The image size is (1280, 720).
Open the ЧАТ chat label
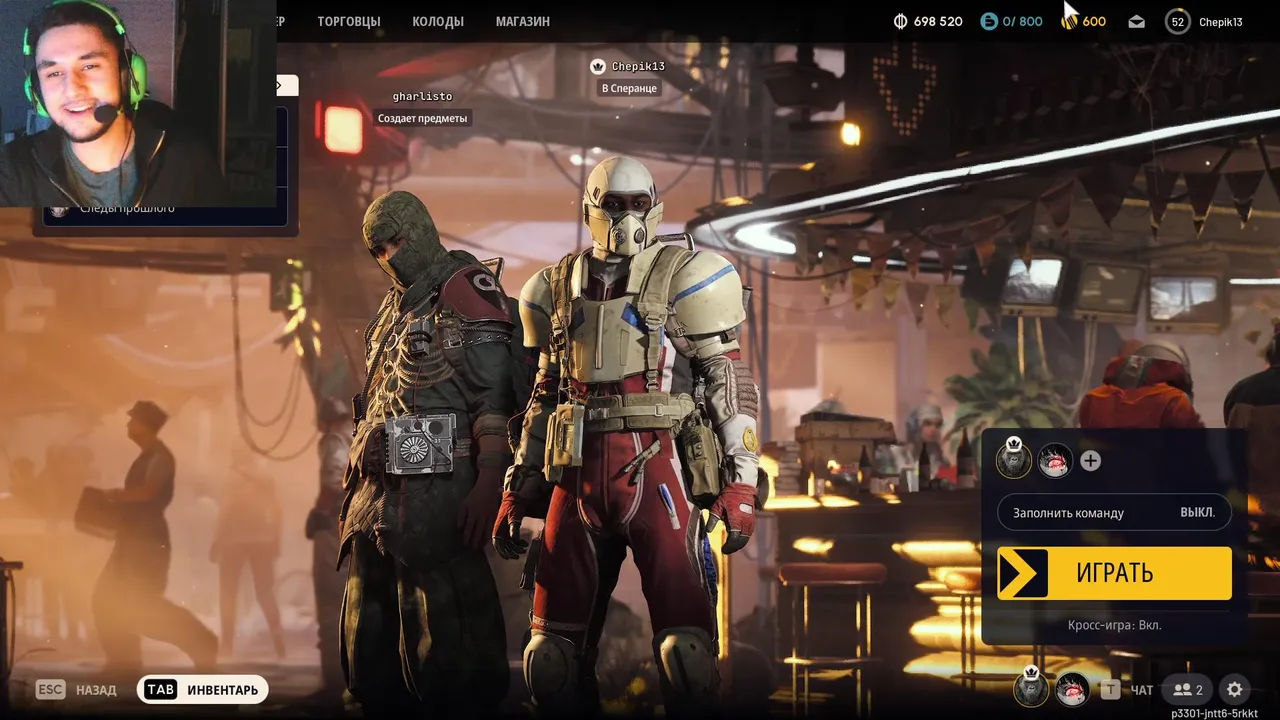1142,690
